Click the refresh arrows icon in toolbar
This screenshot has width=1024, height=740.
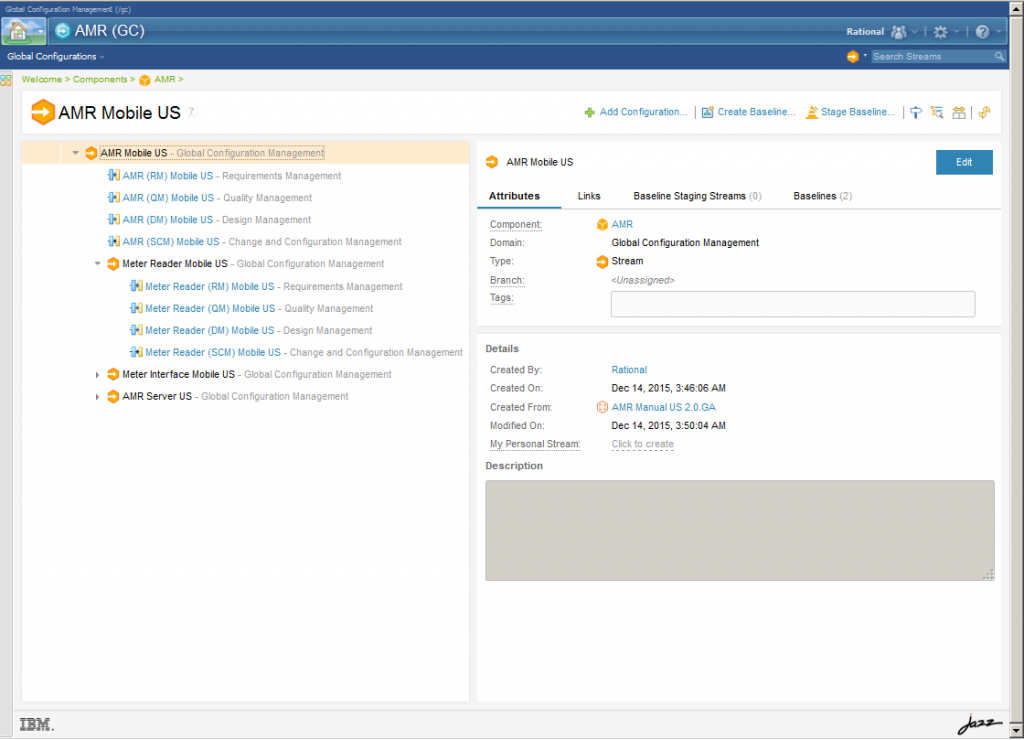(x=984, y=112)
